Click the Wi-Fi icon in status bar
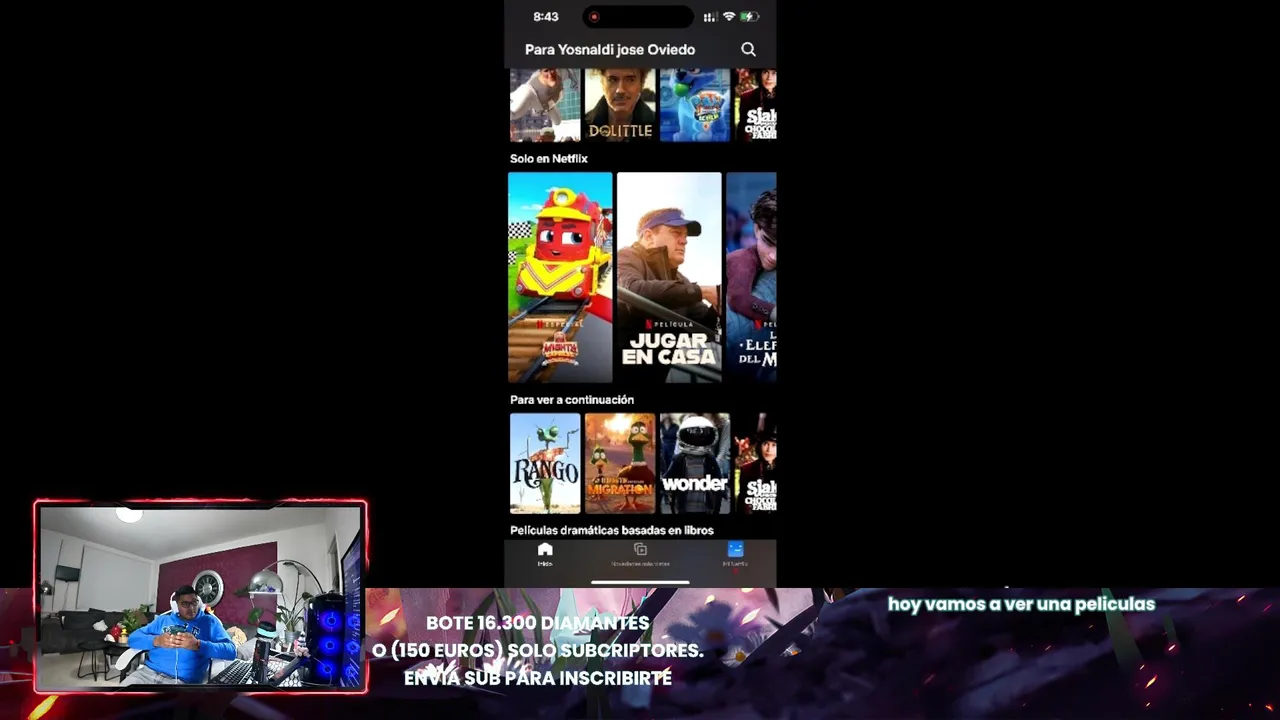The height and width of the screenshot is (720, 1280). tap(729, 16)
